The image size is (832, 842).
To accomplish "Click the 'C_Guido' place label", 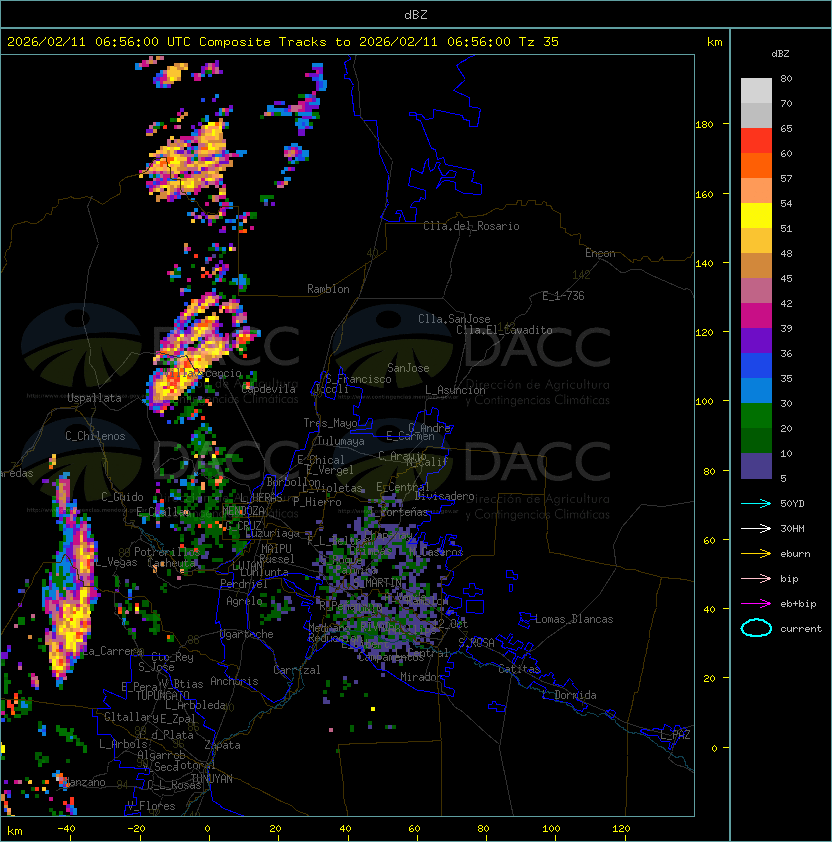I will click(122, 497).
